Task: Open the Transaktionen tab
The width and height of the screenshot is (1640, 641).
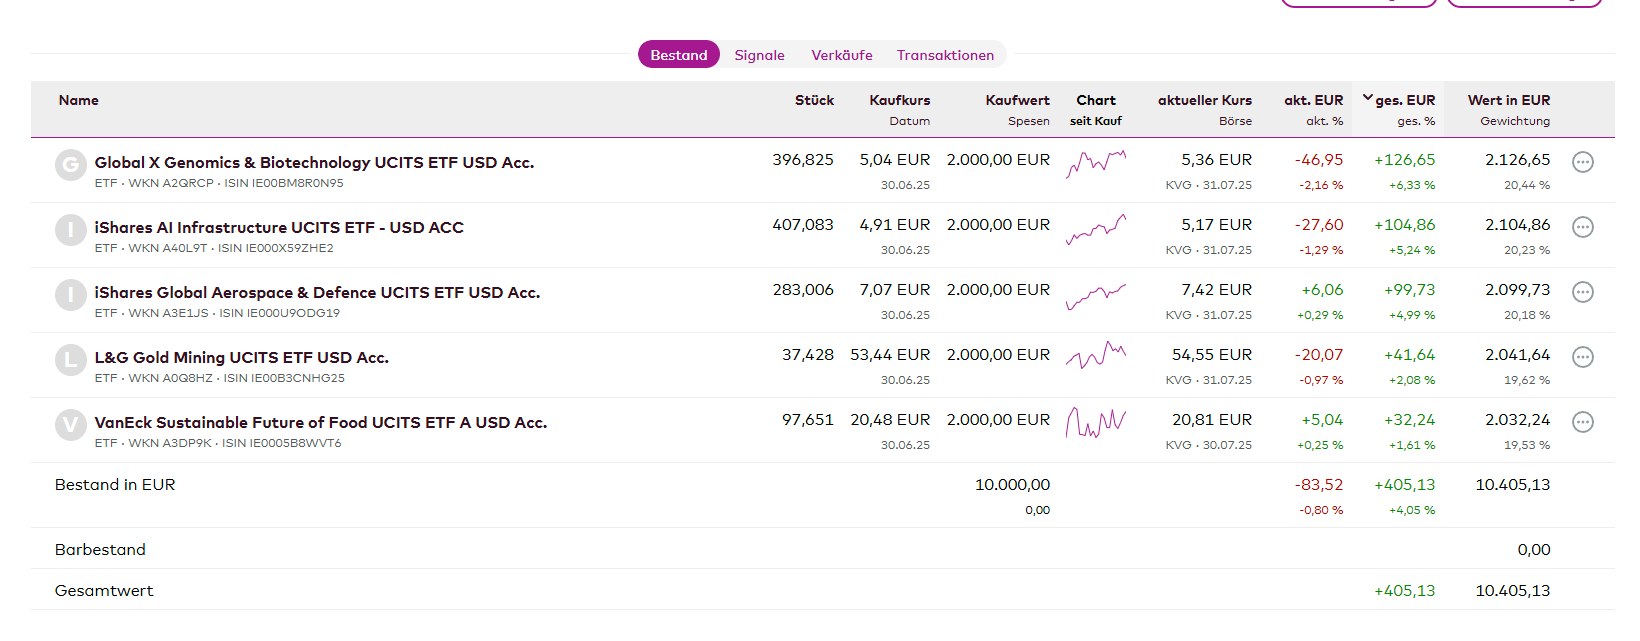Action: (945, 55)
